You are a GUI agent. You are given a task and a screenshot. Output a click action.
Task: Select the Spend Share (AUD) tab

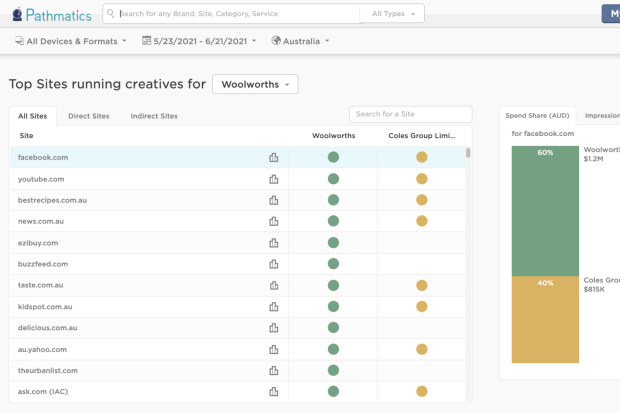[x=537, y=116]
